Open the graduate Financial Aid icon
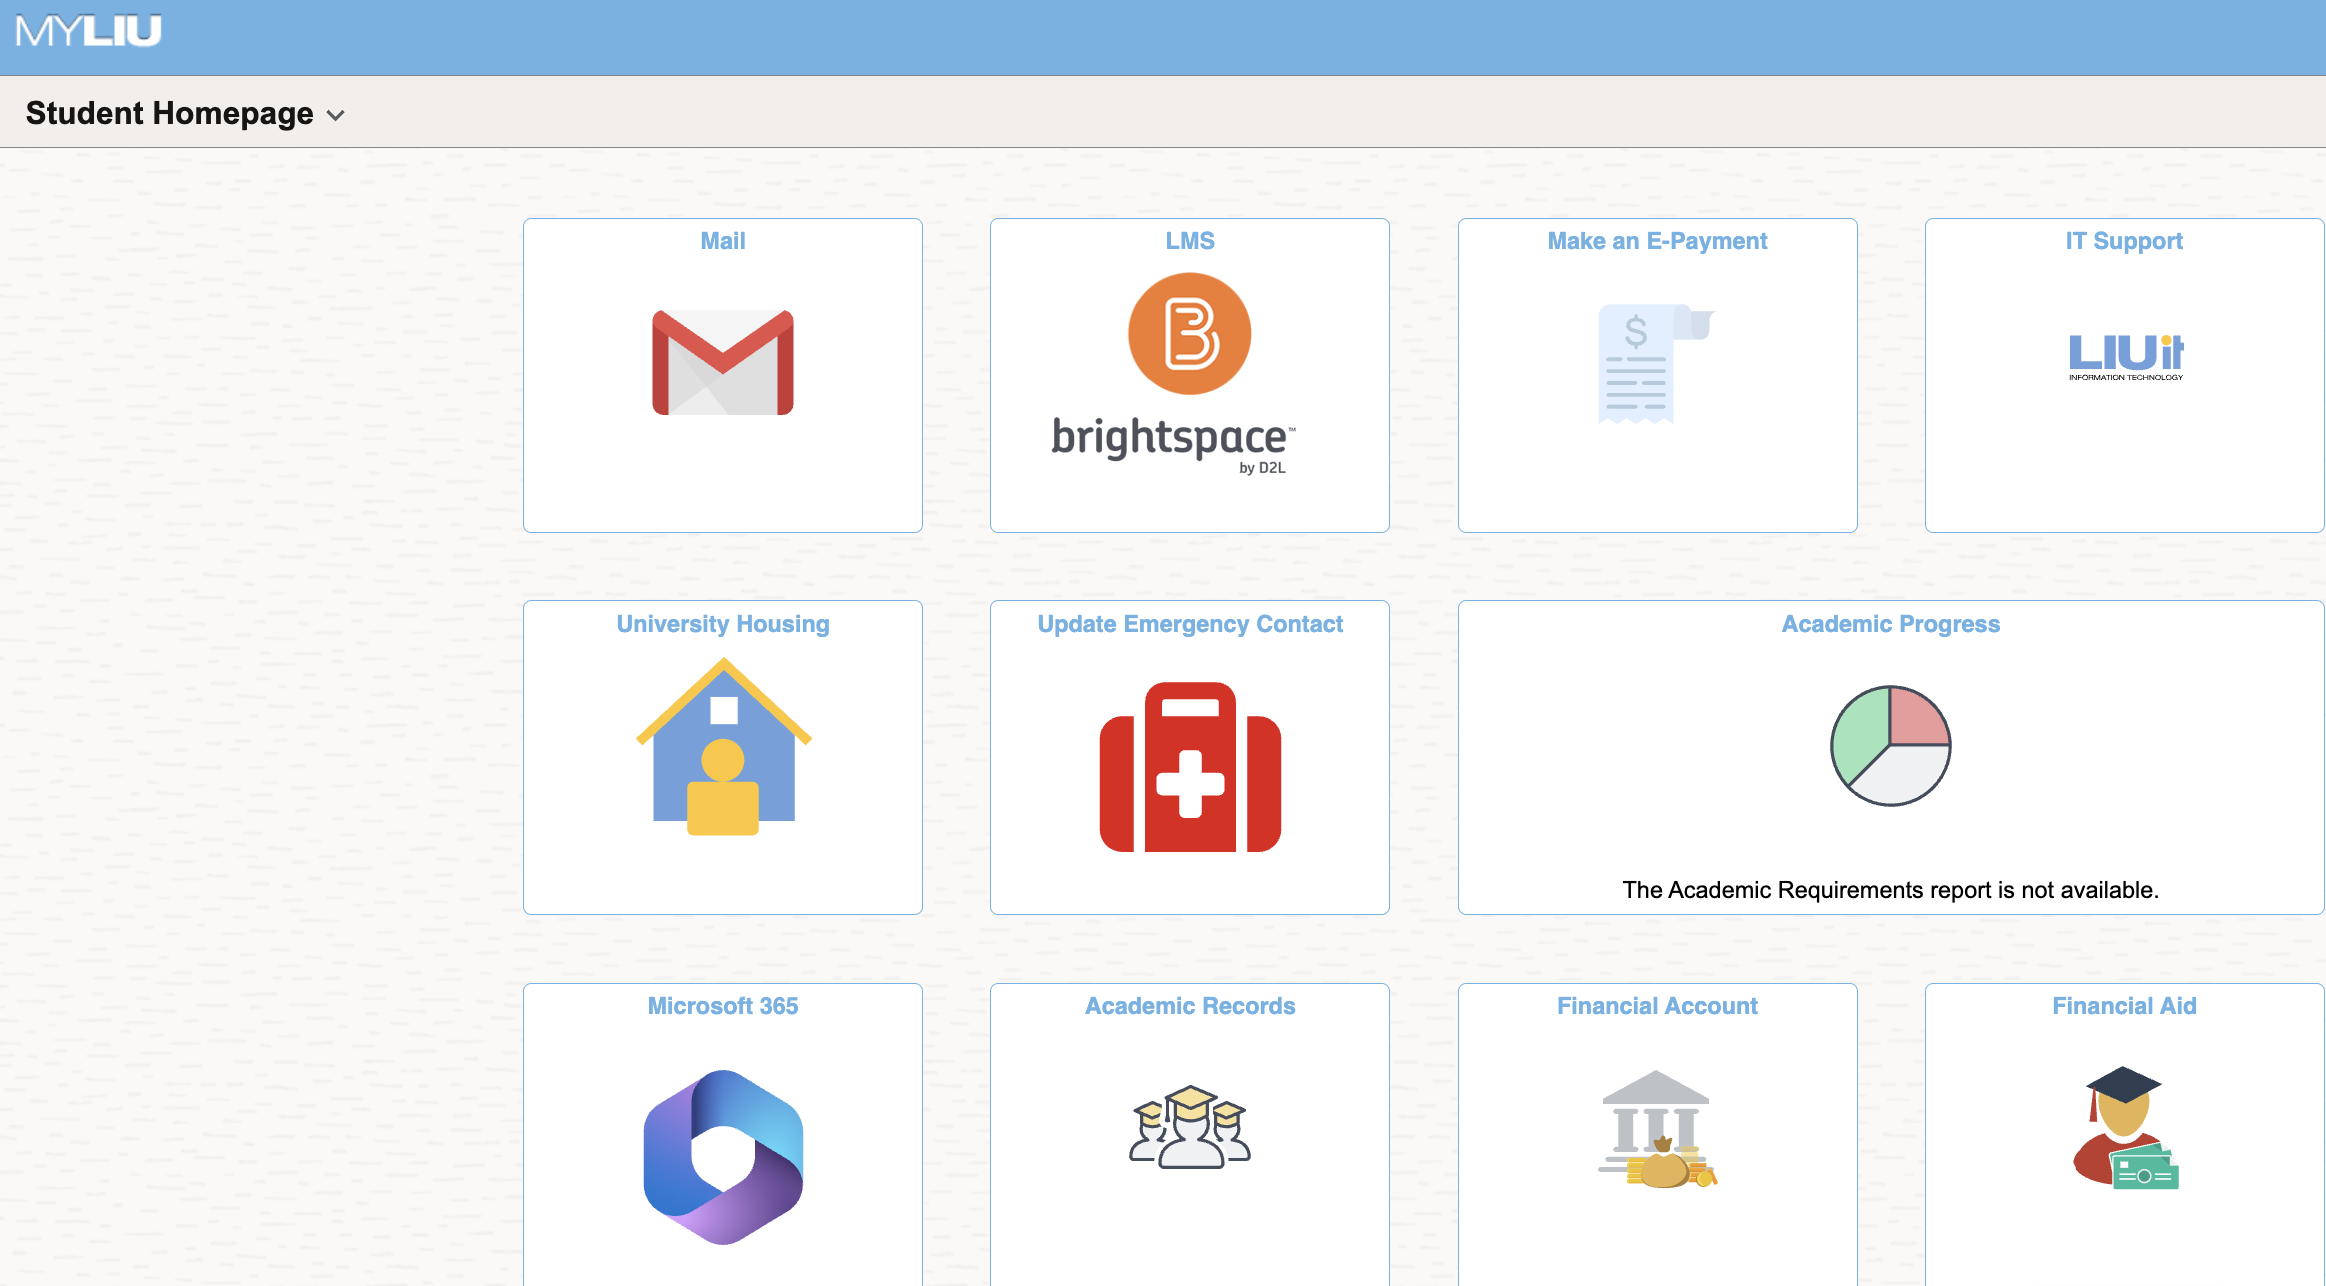 (2125, 1127)
